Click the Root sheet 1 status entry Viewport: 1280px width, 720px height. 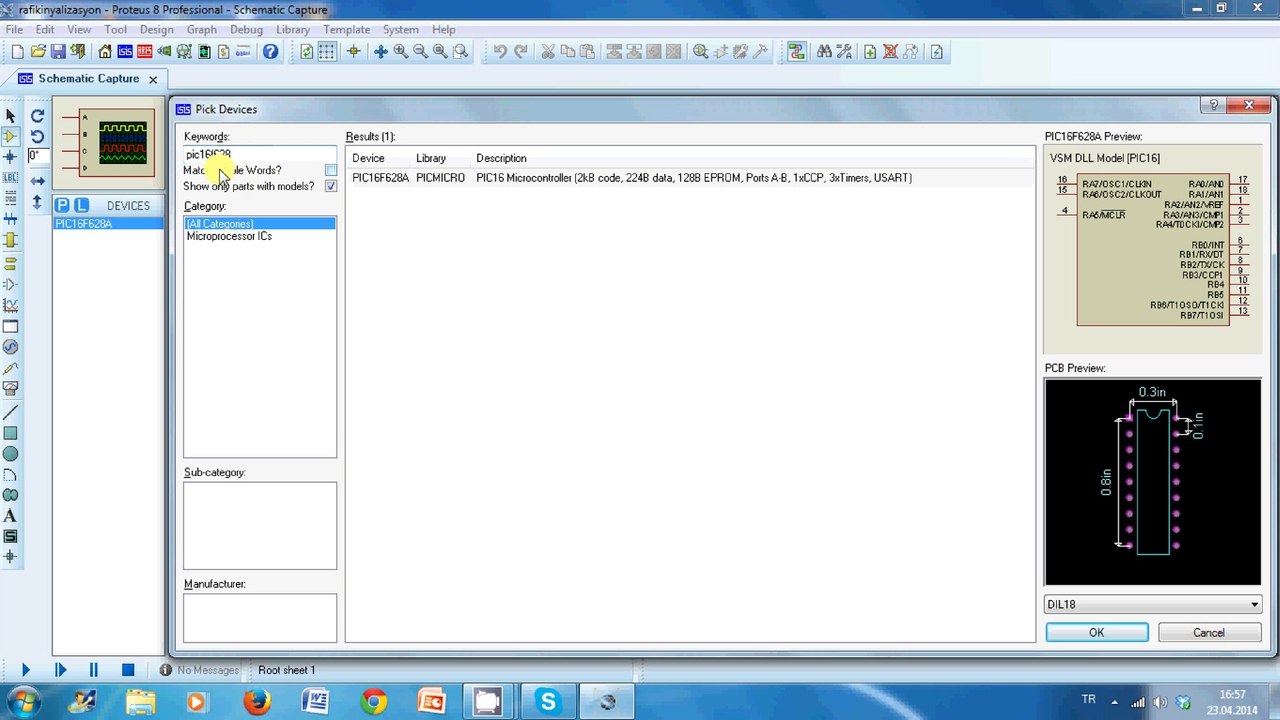(x=287, y=670)
